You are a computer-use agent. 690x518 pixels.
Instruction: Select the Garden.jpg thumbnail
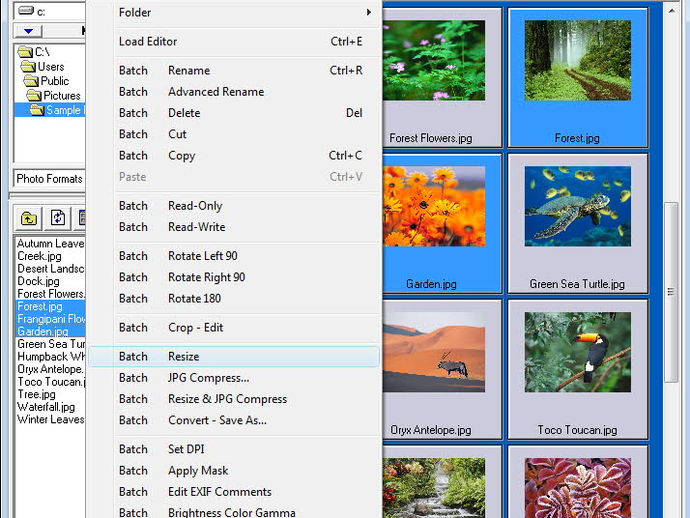point(441,224)
